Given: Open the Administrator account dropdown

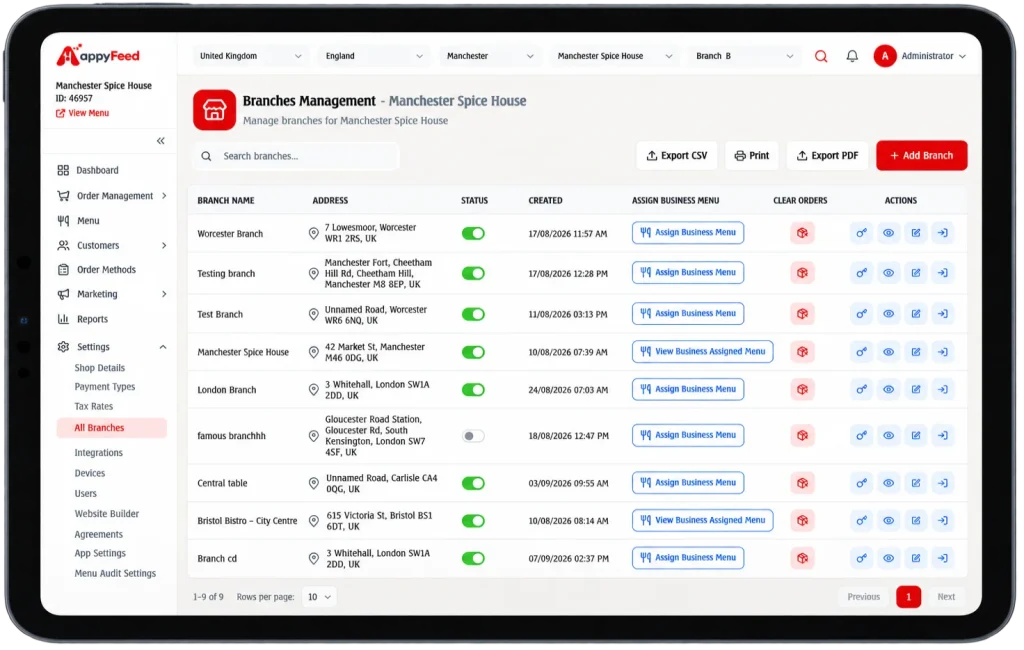Looking at the screenshot, I should 933,56.
